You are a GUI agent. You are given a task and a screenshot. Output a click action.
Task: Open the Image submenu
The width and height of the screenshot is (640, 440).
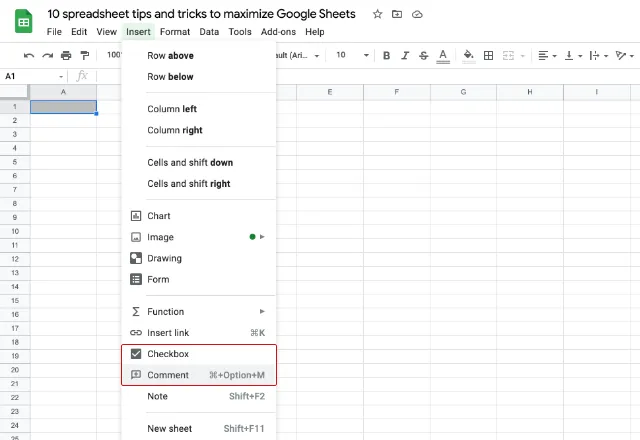[x=199, y=237]
